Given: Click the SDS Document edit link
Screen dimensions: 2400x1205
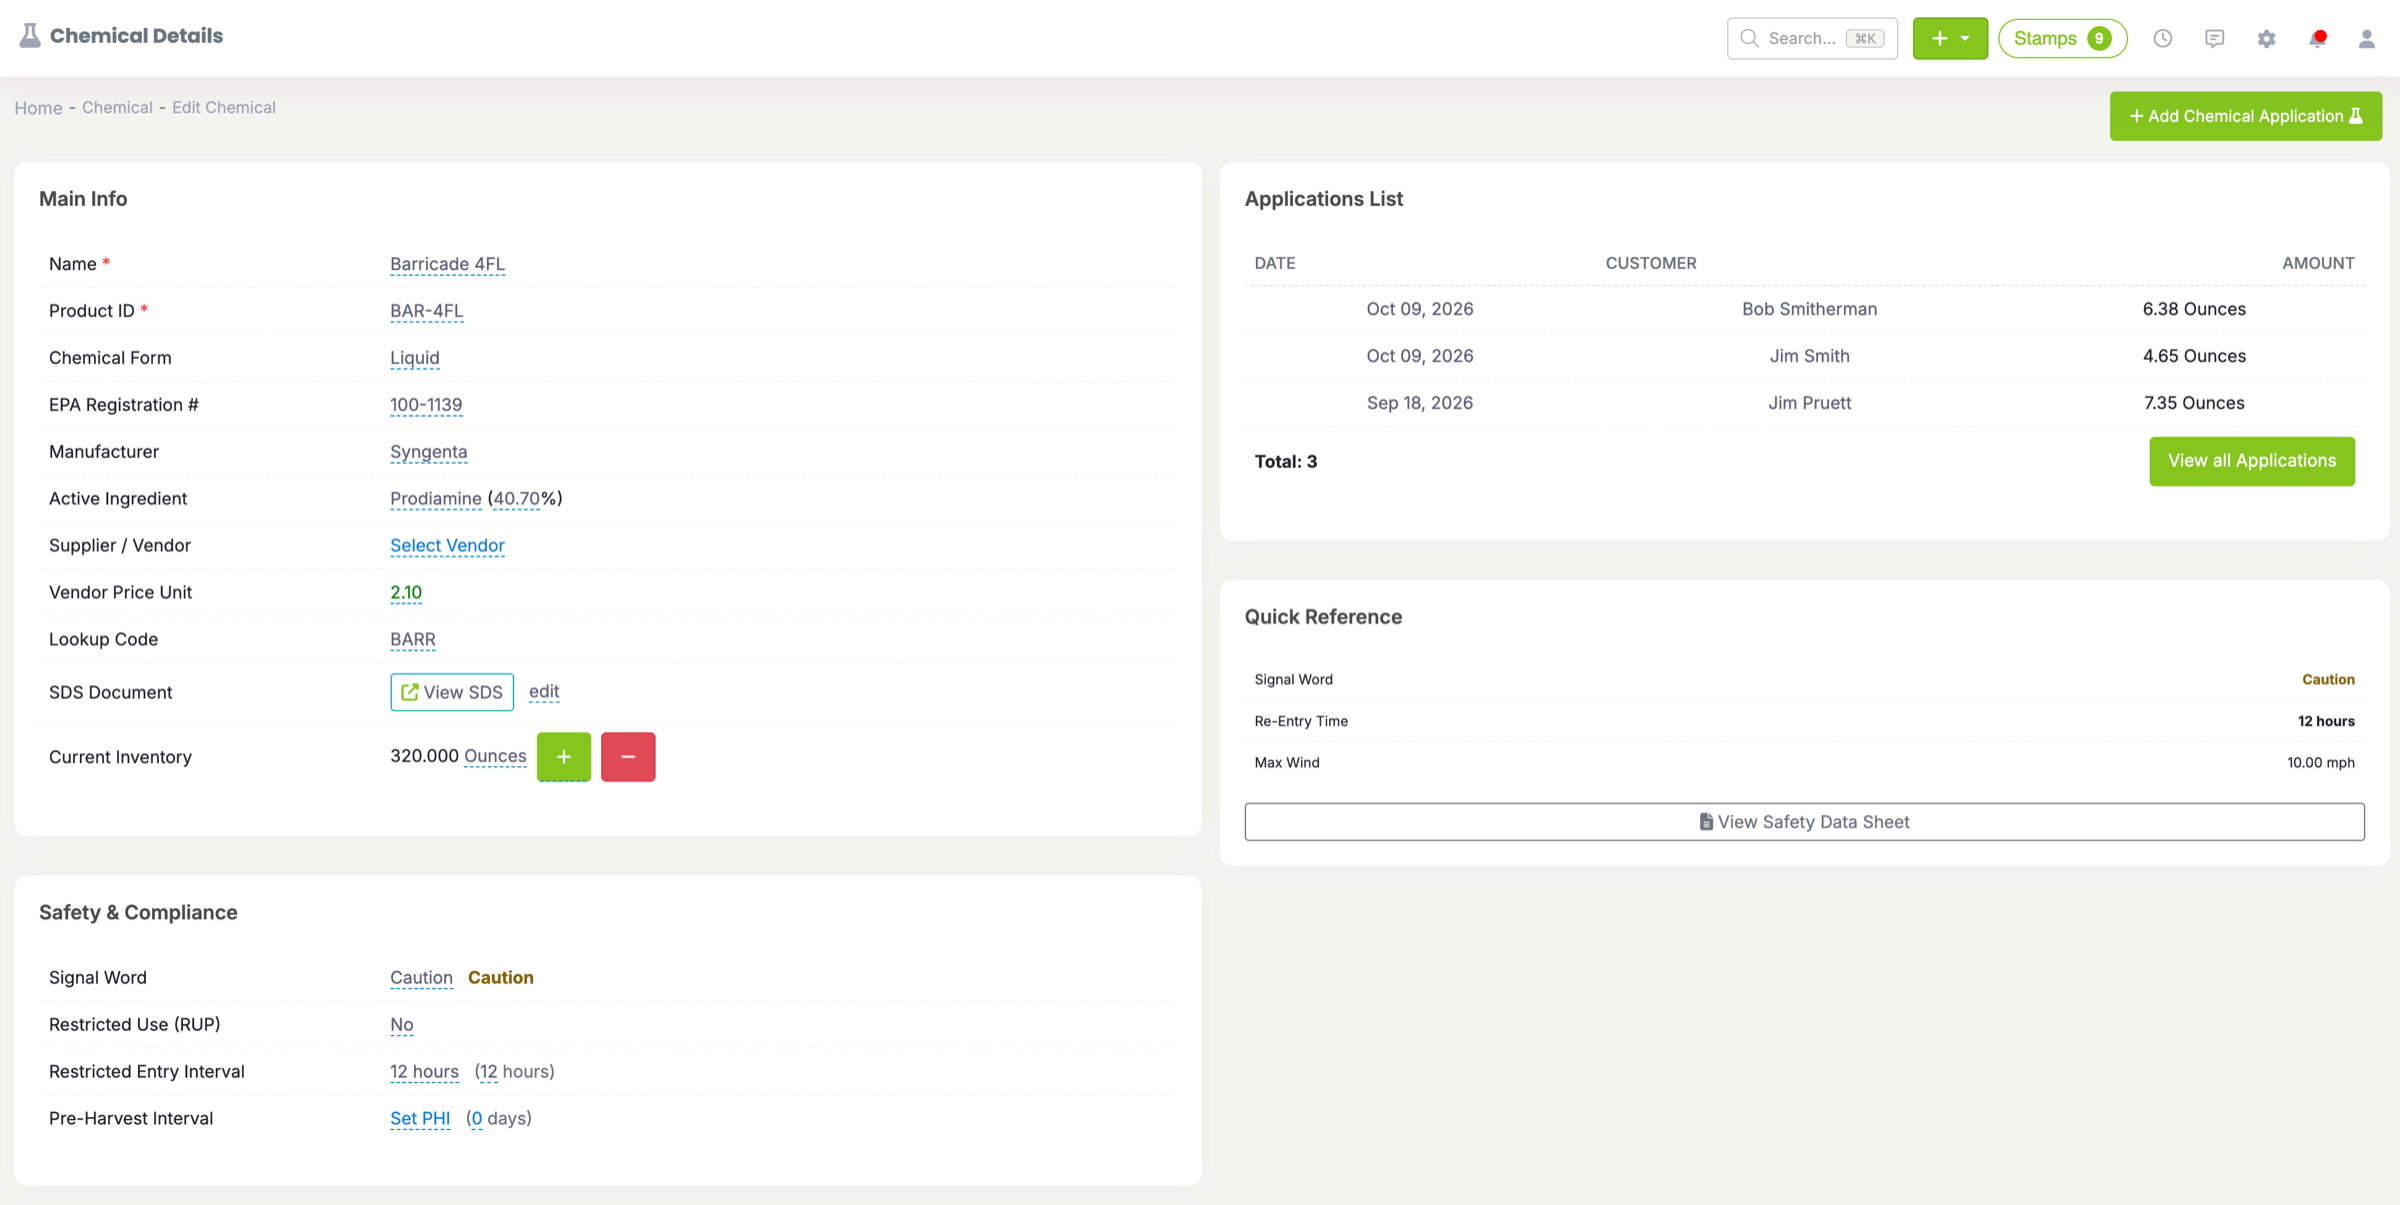Looking at the screenshot, I should point(544,692).
